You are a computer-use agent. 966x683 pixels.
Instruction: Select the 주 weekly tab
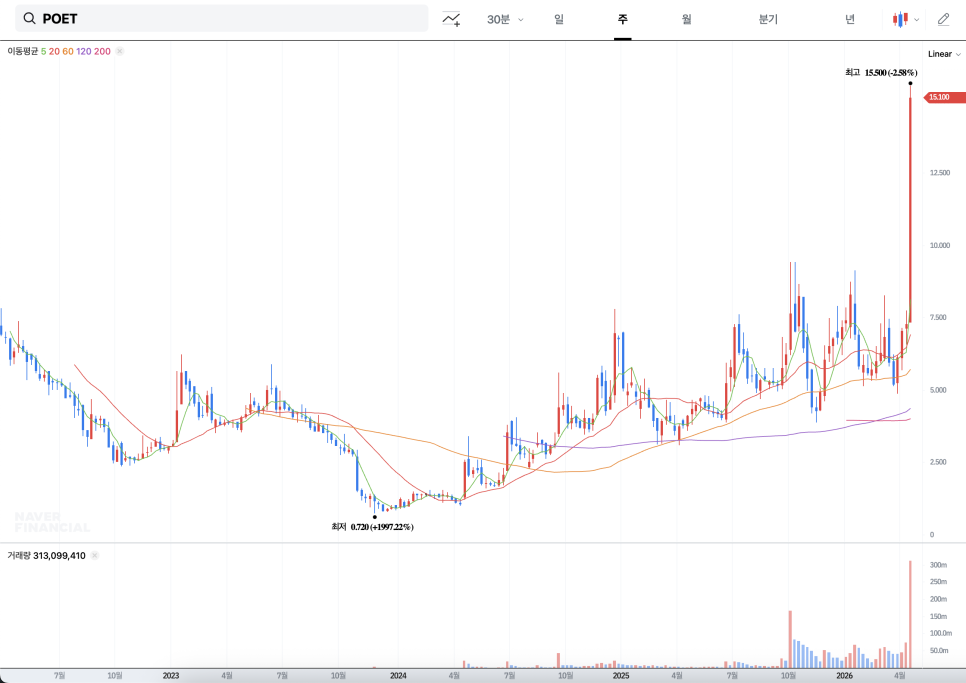(622, 19)
